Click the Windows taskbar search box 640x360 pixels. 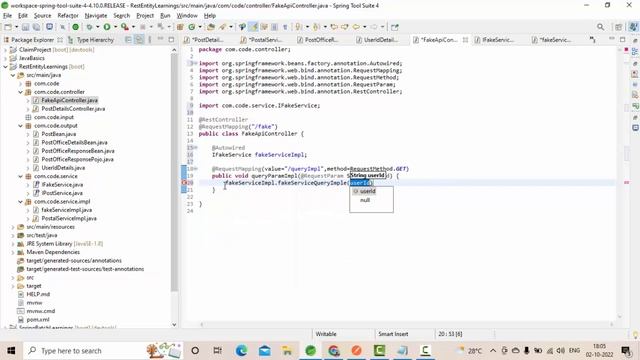(x=103, y=350)
